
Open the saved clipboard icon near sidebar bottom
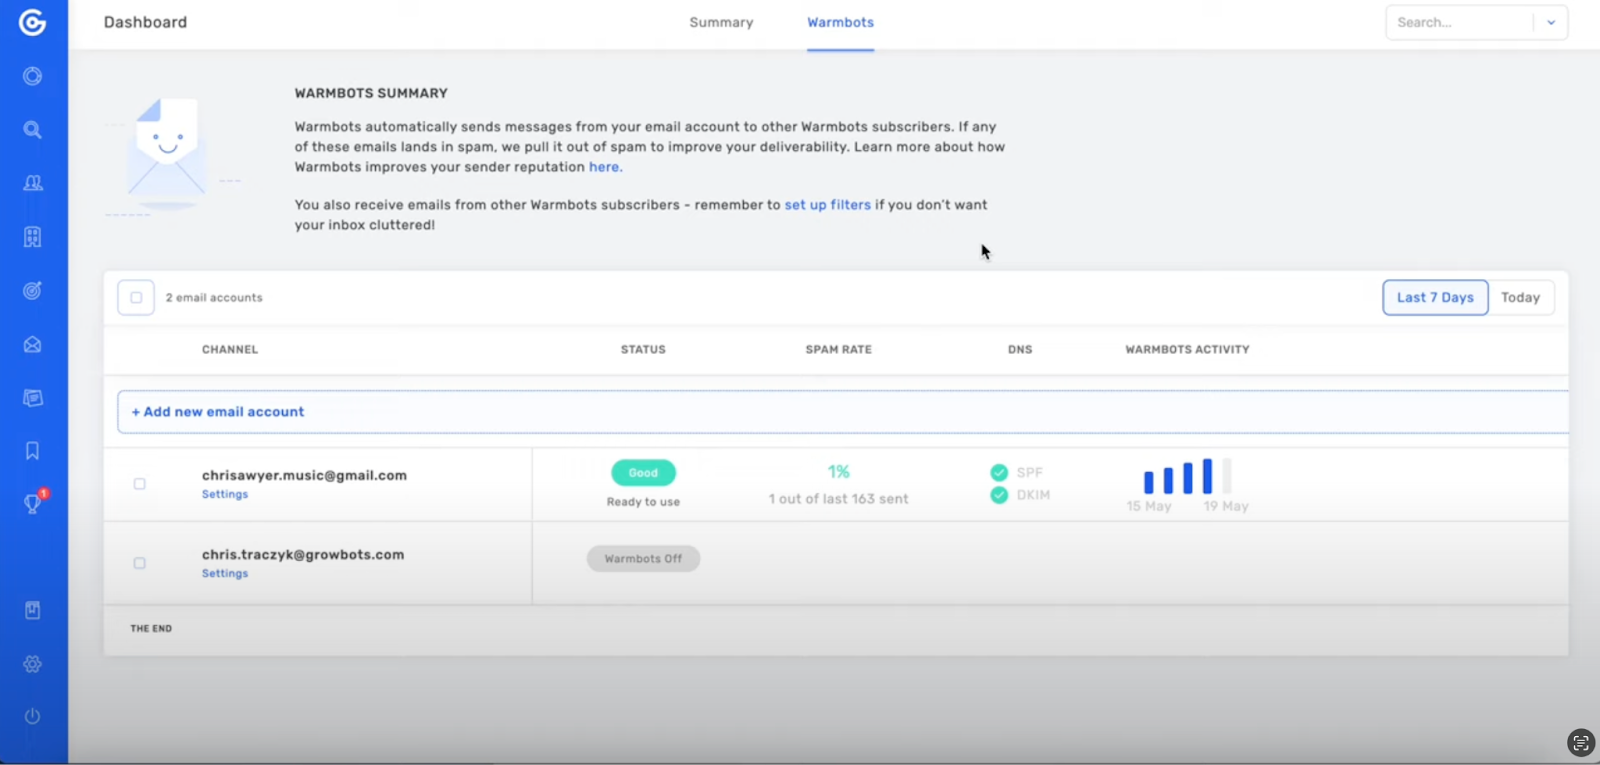point(33,610)
